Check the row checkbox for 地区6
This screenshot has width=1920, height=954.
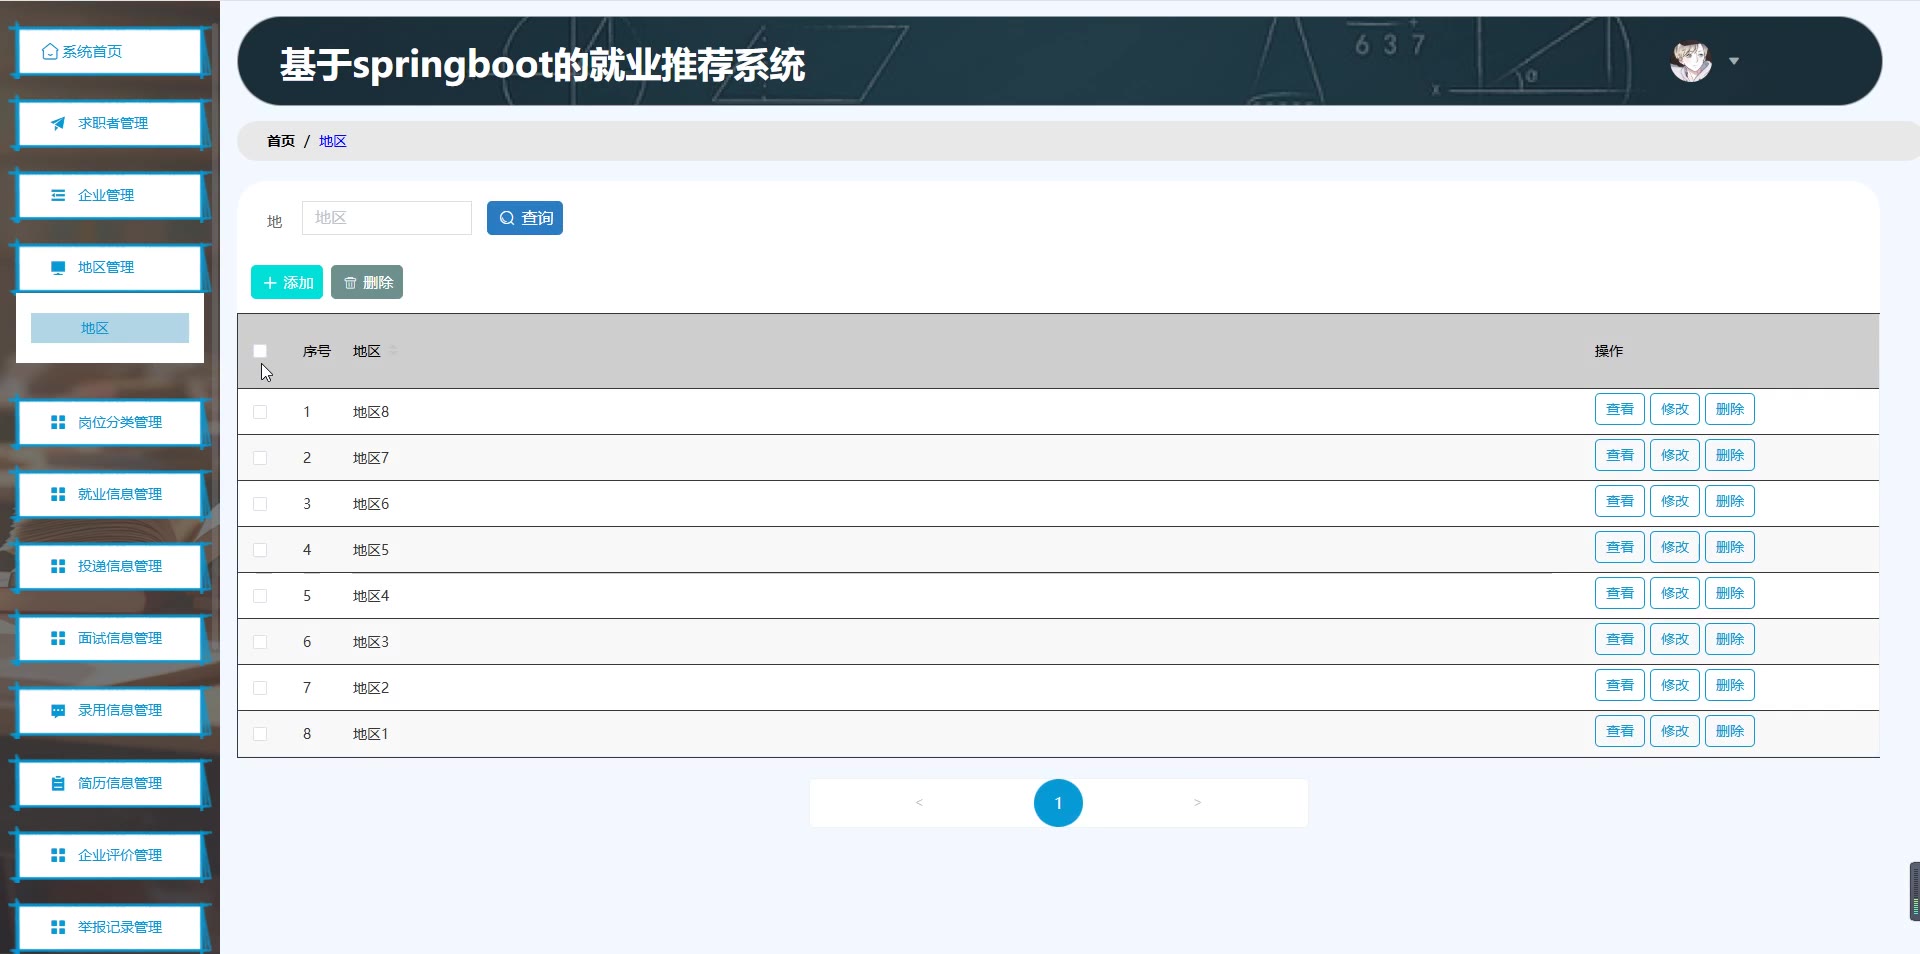(x=260, y=504)
